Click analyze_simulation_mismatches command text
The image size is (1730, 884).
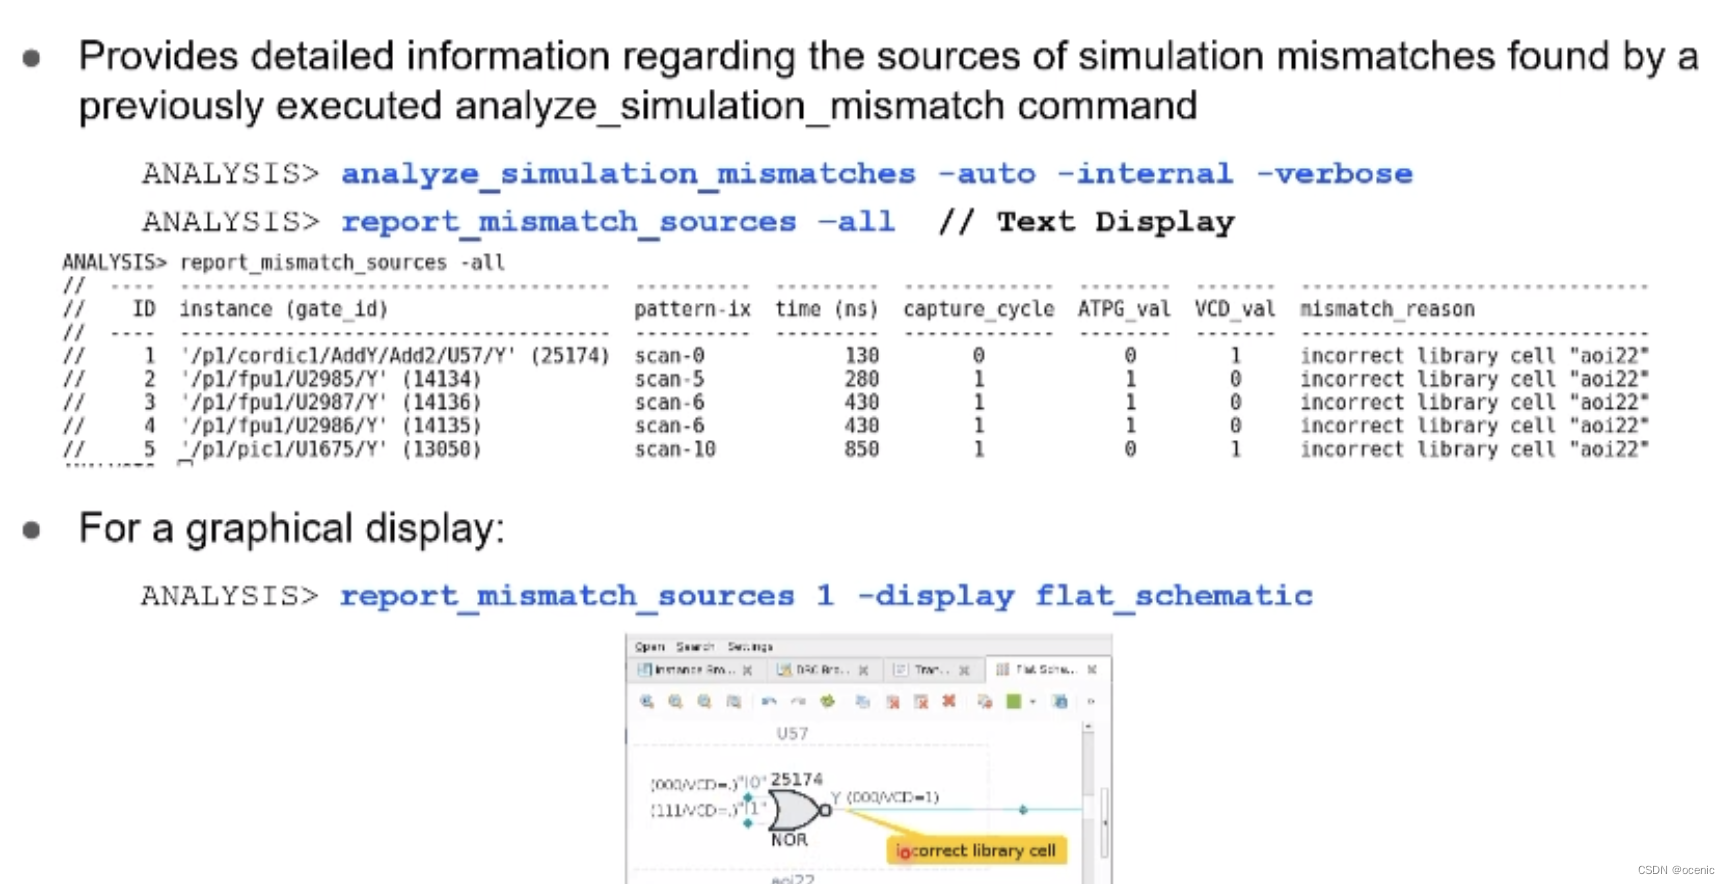tap(628, 175)
